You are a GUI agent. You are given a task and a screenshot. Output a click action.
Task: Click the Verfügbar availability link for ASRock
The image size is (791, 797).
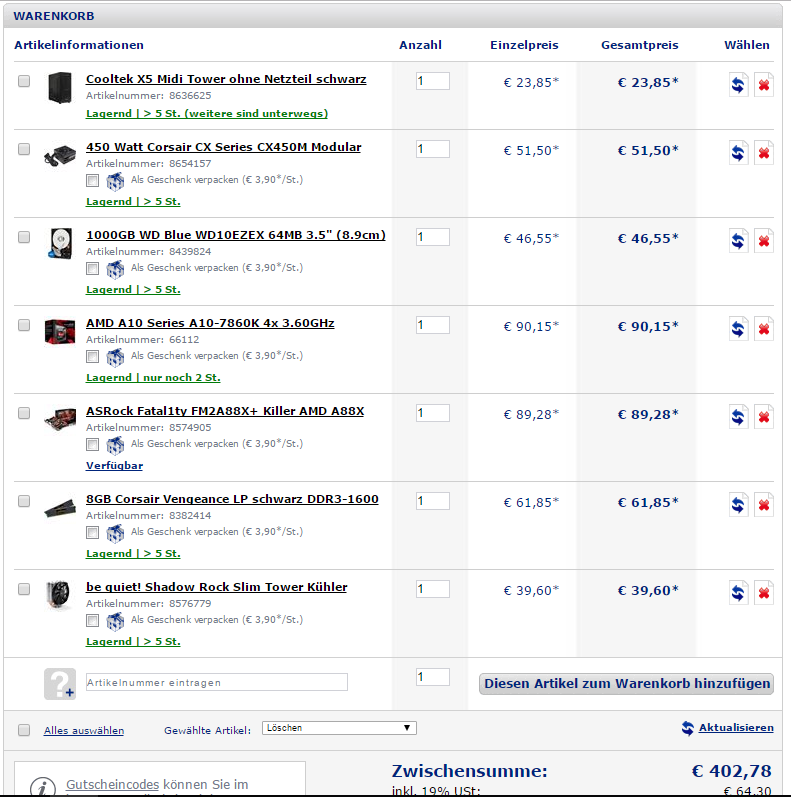click(114, 466)
